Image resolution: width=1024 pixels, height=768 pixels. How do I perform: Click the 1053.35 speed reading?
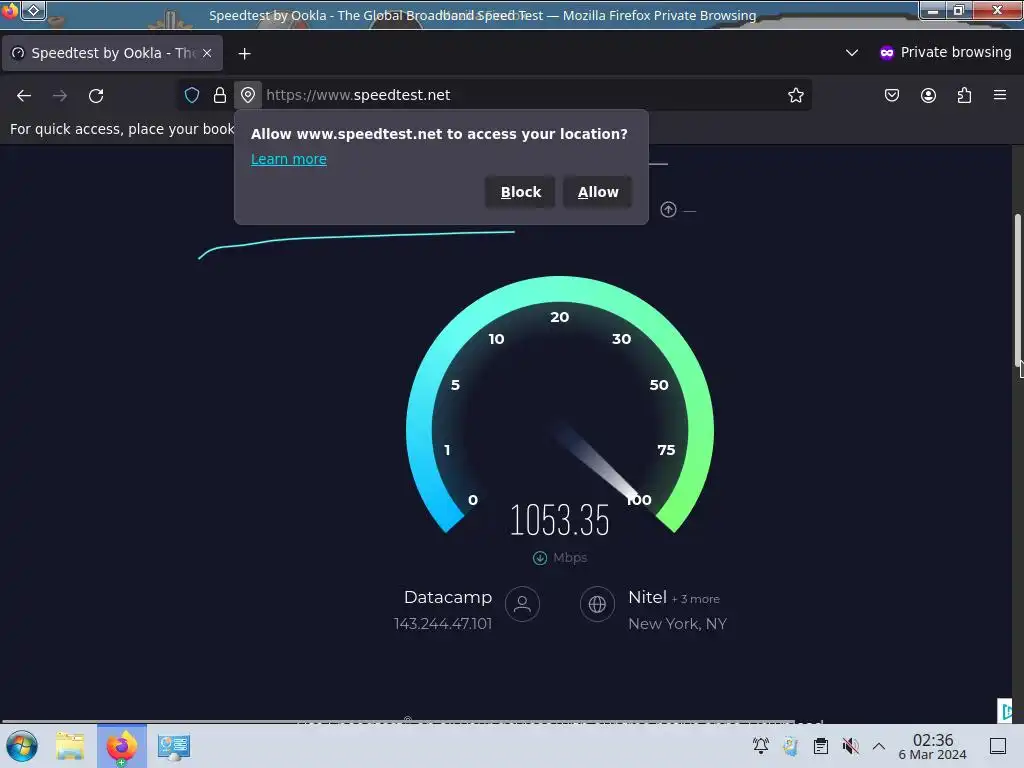(x=560, y=520)
